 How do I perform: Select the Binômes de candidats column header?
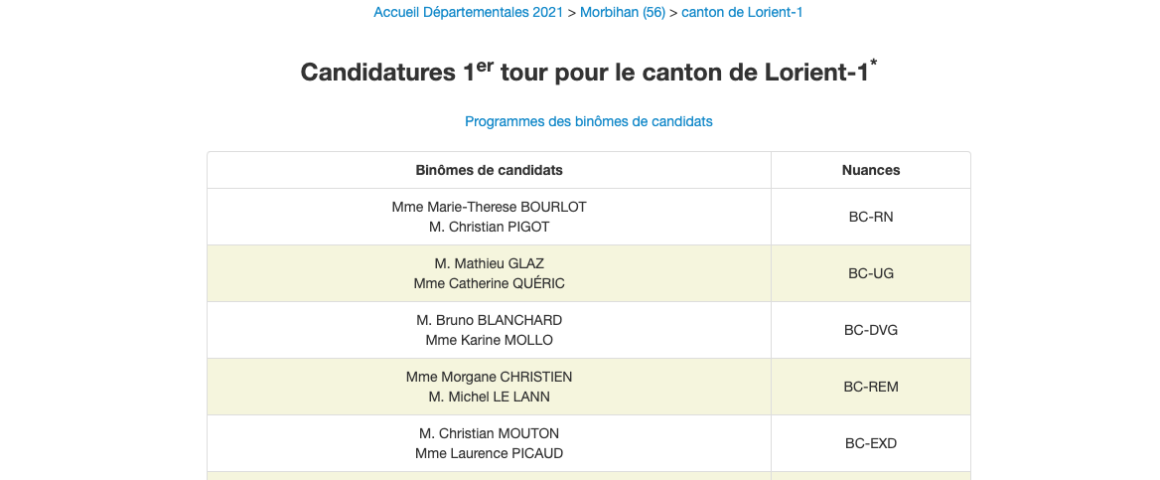coord(489,170)
